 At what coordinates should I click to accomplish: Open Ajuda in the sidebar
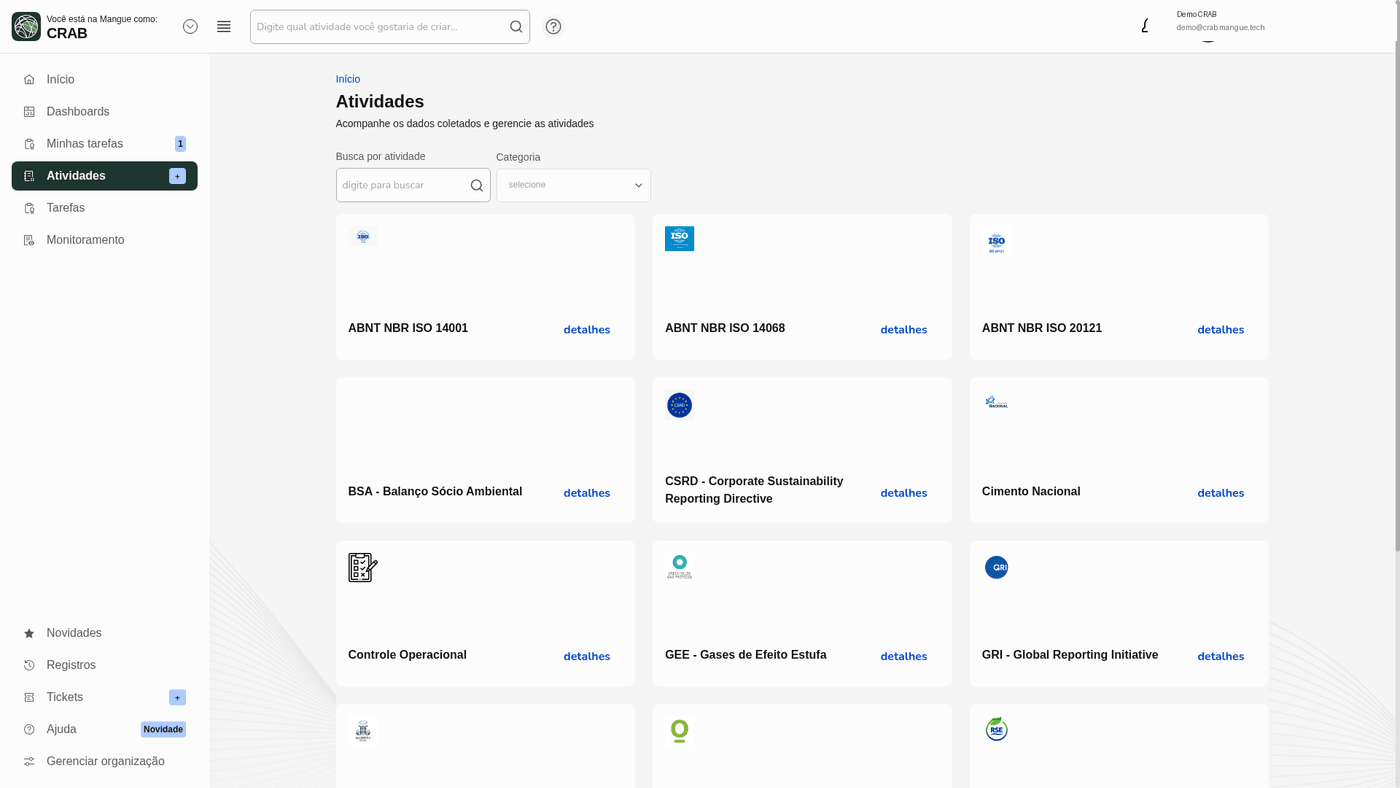(x=104, y=729)
